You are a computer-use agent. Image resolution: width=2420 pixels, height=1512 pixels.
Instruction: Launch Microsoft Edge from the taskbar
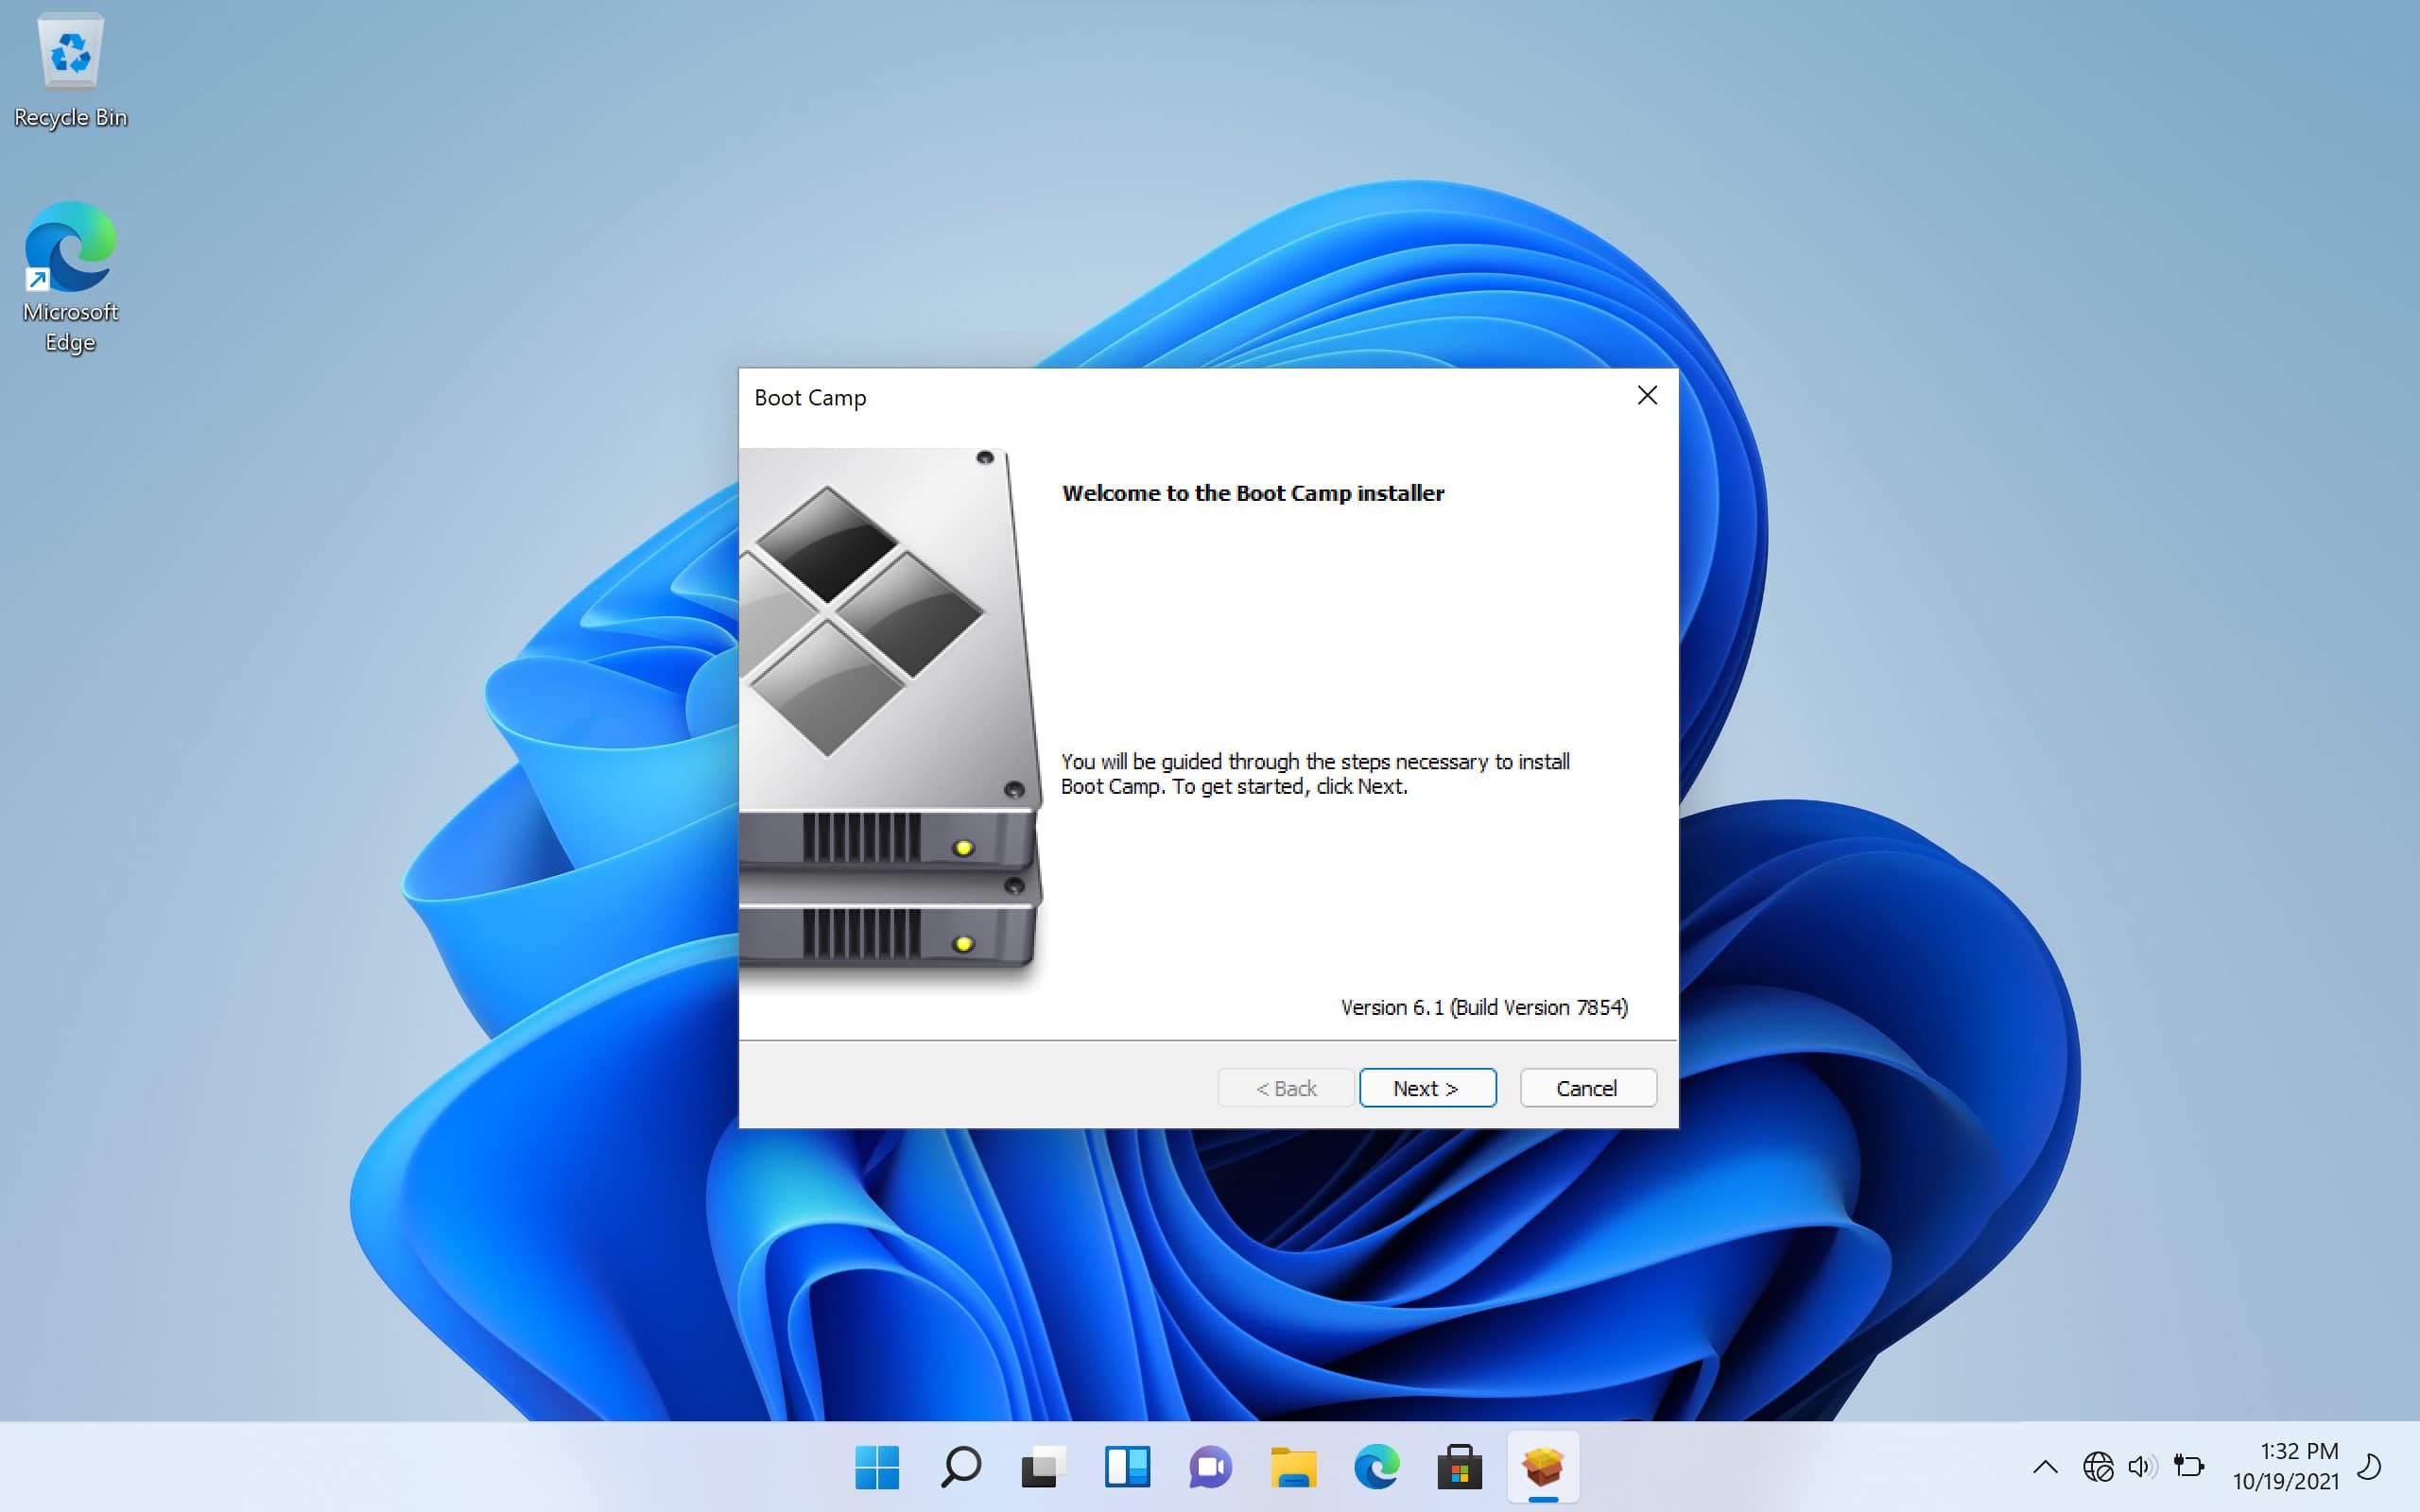(x=1379, y=1467)
